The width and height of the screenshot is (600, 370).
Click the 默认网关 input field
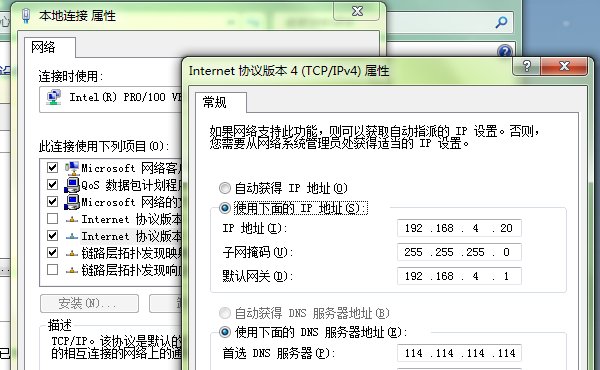pyautogui.click(x=459, y=276)
